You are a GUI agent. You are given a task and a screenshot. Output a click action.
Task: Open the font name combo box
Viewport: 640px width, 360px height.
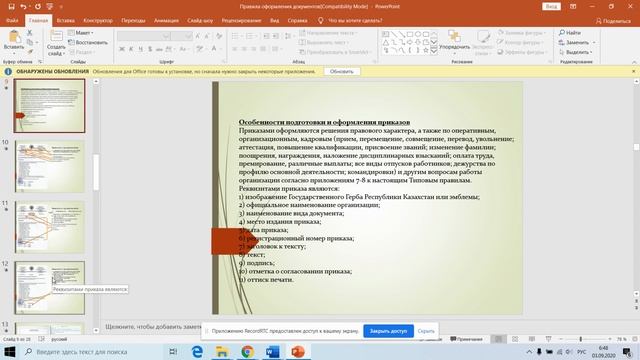144,36
